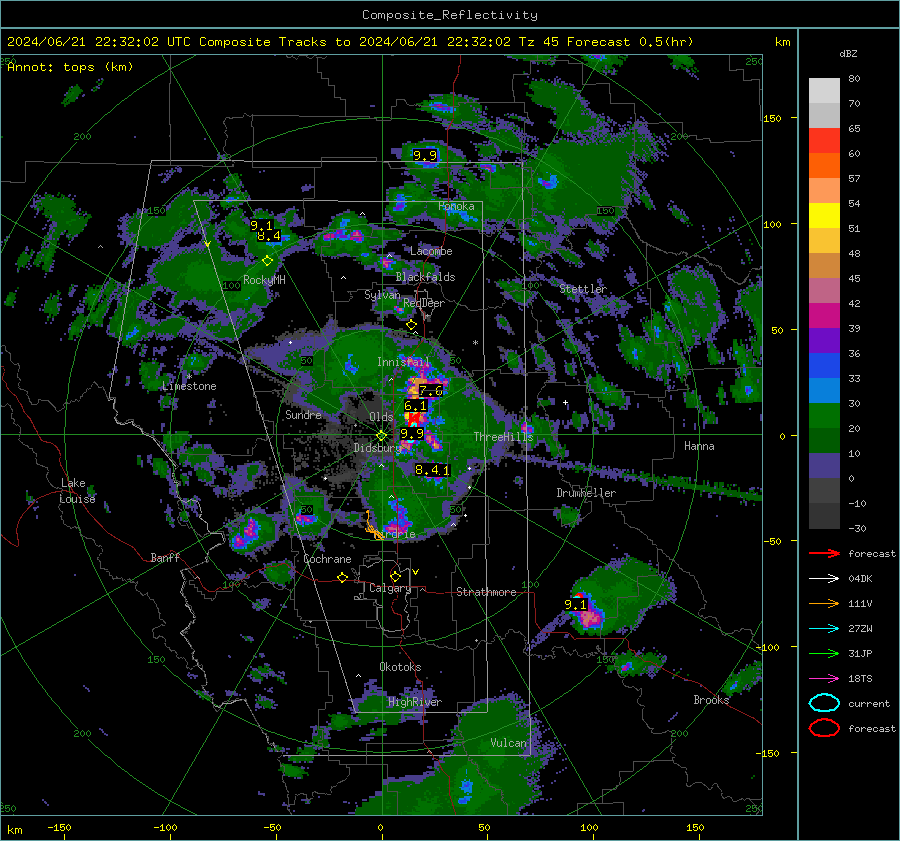Click the dBZ legend heading
Viewport: 900px width, 841px height.
[x=848, y=54]
